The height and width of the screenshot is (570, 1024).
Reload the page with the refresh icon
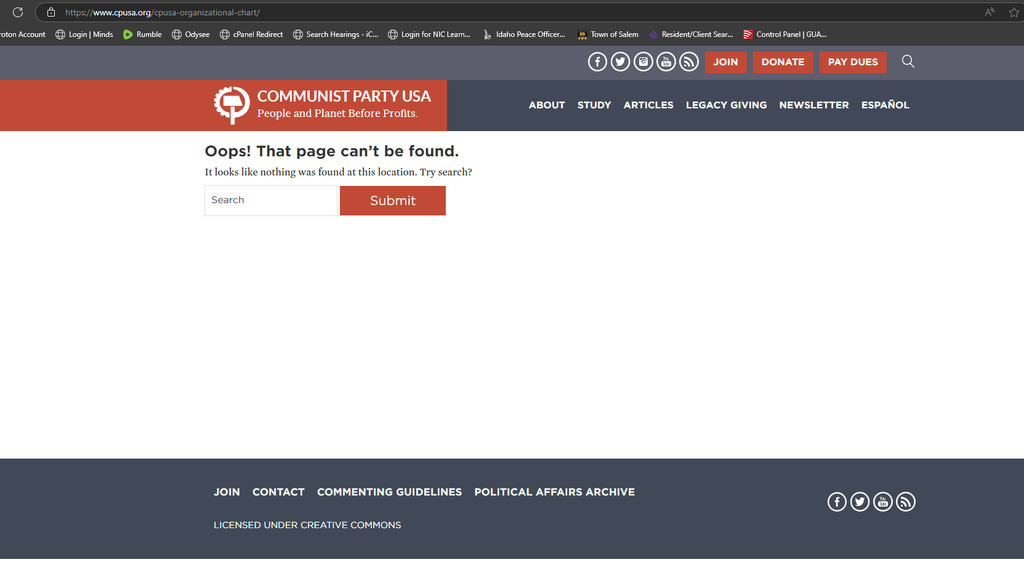pyautogui.click(x=18, y=12)
